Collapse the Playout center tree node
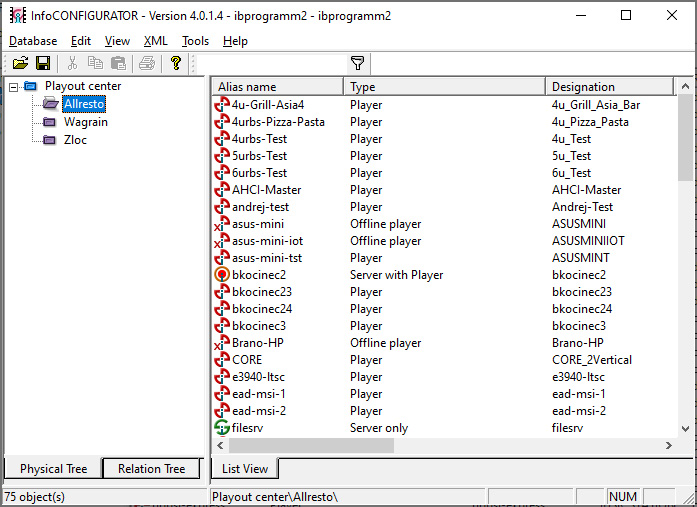This screenshot has height=507, width=697. [x=14, y=87]
